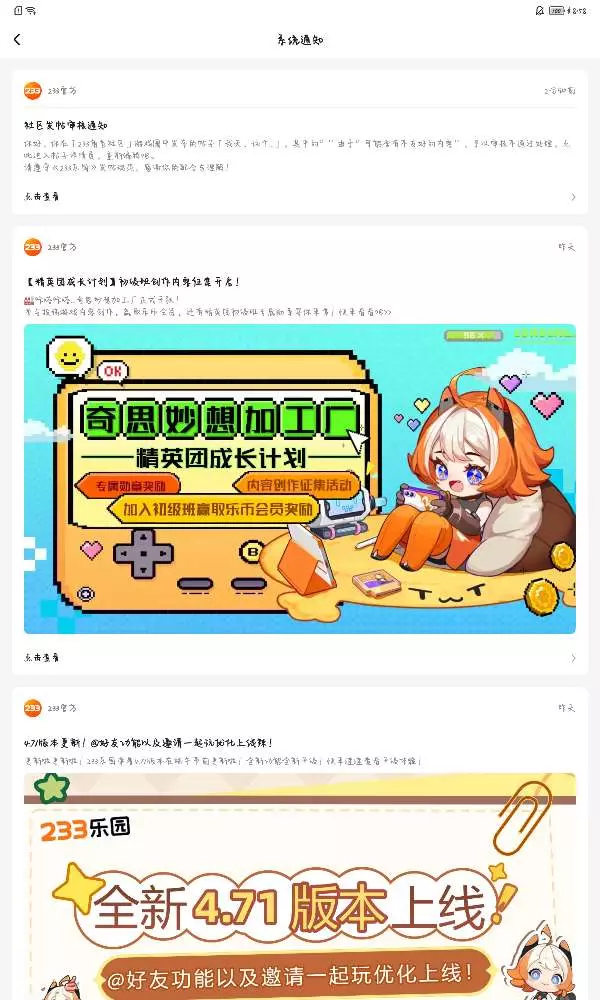Open 【精英团成长计划】 notification title

[132, 281]
